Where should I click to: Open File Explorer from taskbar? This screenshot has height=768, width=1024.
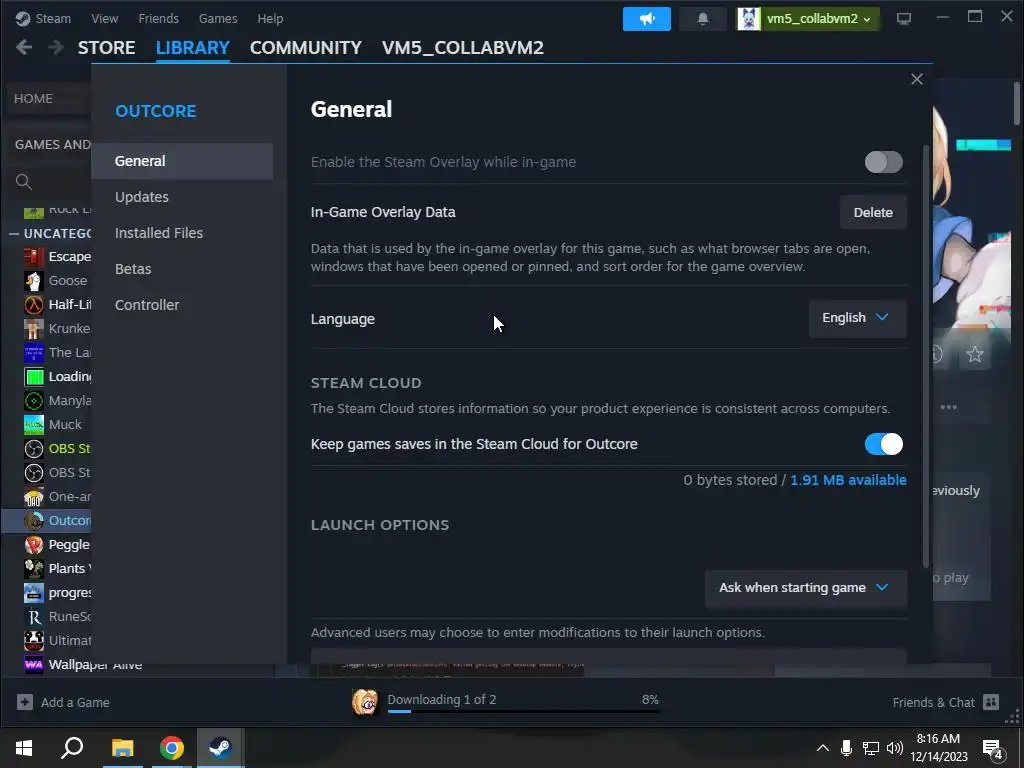point(122,748)
